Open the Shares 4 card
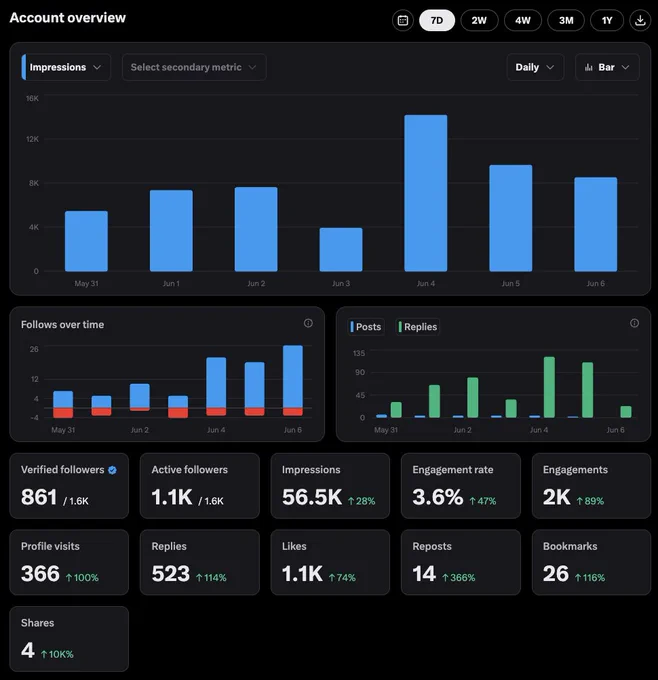Screen dimensions: 658x680 click(69, 639)
